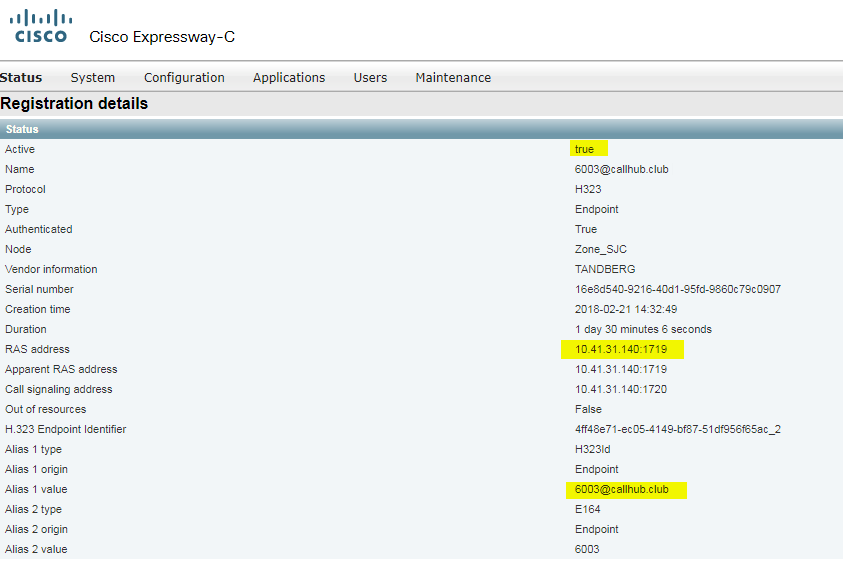Viewport: 843px width, 567px height.
Task: Click the 'Alias 2 value' label
Action: 36,549
